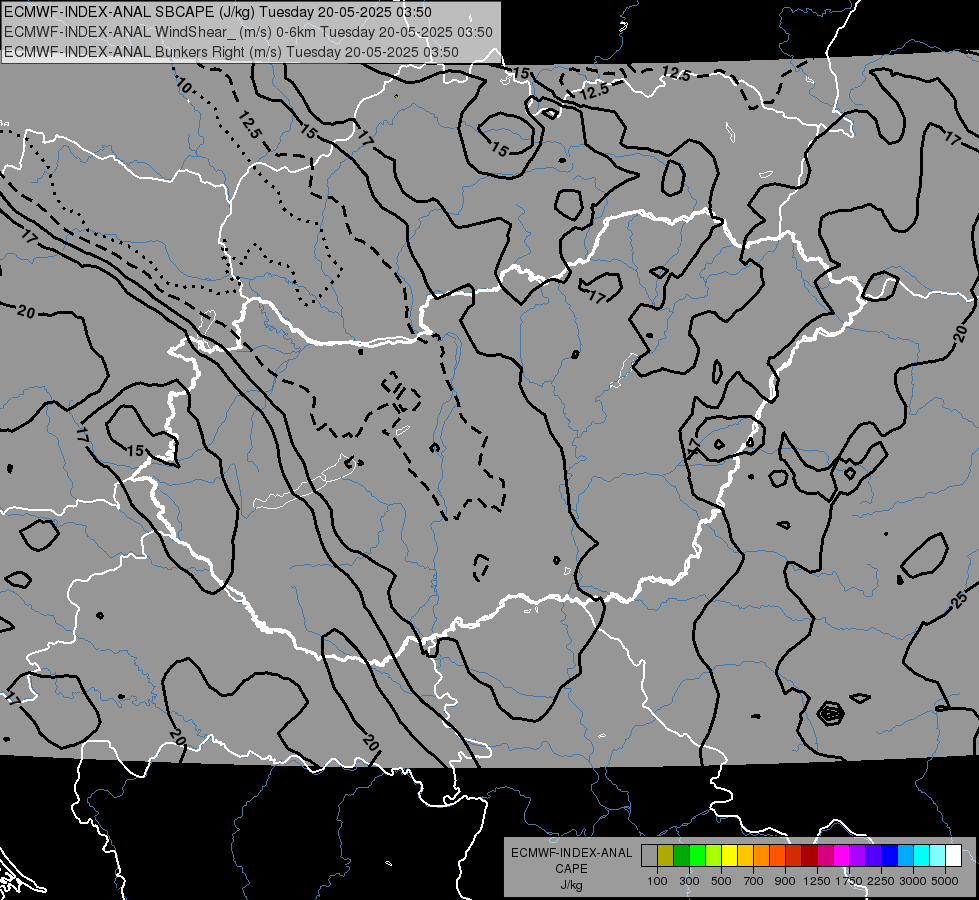Select the brick red swatch starting at 900

(x=794, y=856)
